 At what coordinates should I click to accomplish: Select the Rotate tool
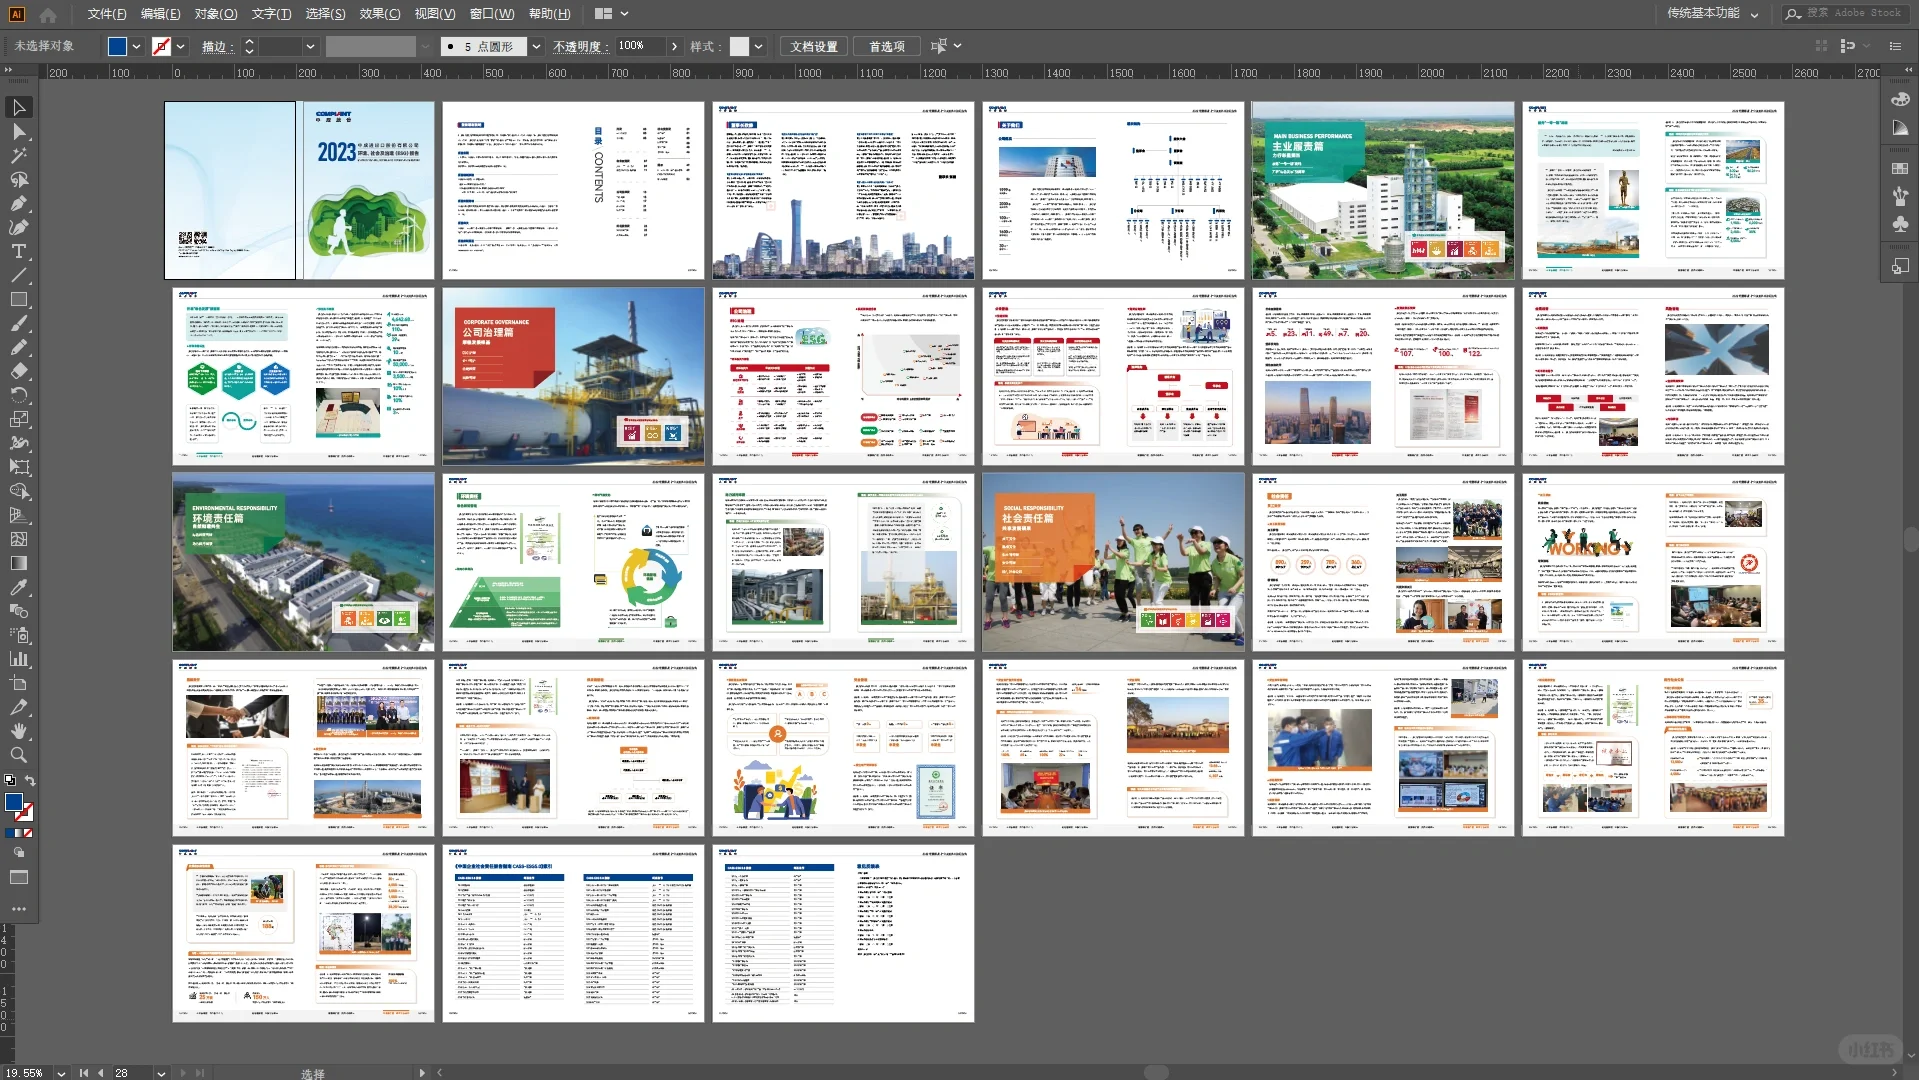18,395
